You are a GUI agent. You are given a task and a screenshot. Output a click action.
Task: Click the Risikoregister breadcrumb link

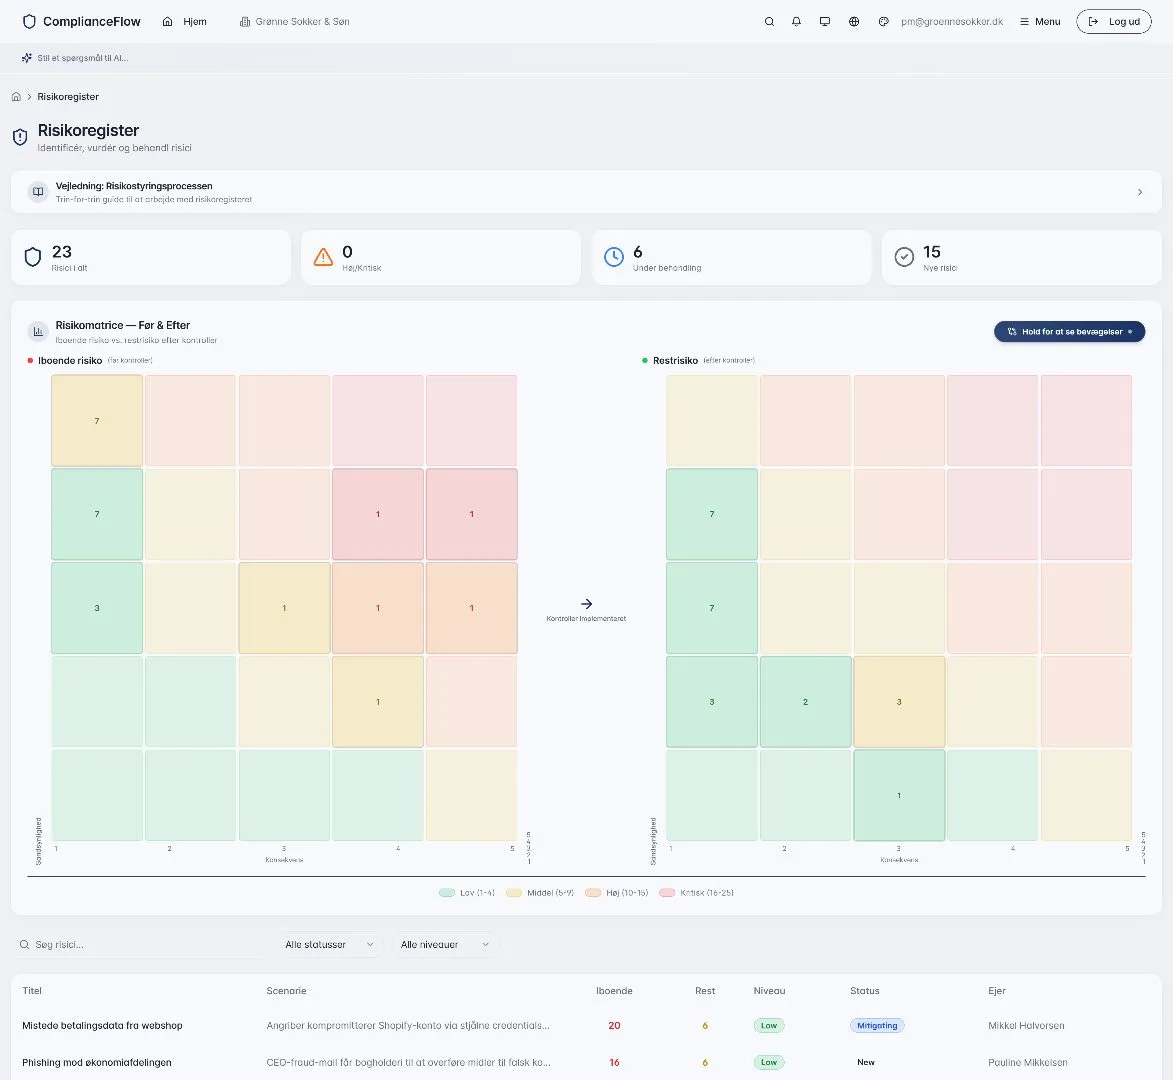point(68,96)
